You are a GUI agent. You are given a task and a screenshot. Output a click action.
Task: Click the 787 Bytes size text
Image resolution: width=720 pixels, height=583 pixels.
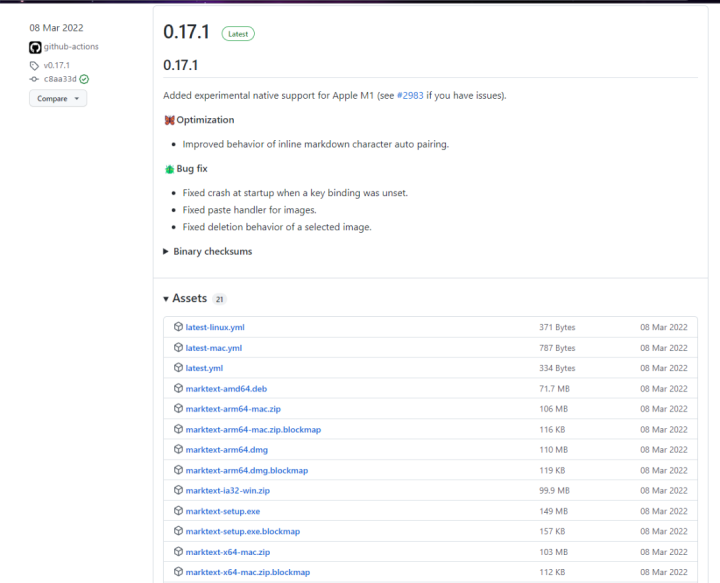coord(557,348)
